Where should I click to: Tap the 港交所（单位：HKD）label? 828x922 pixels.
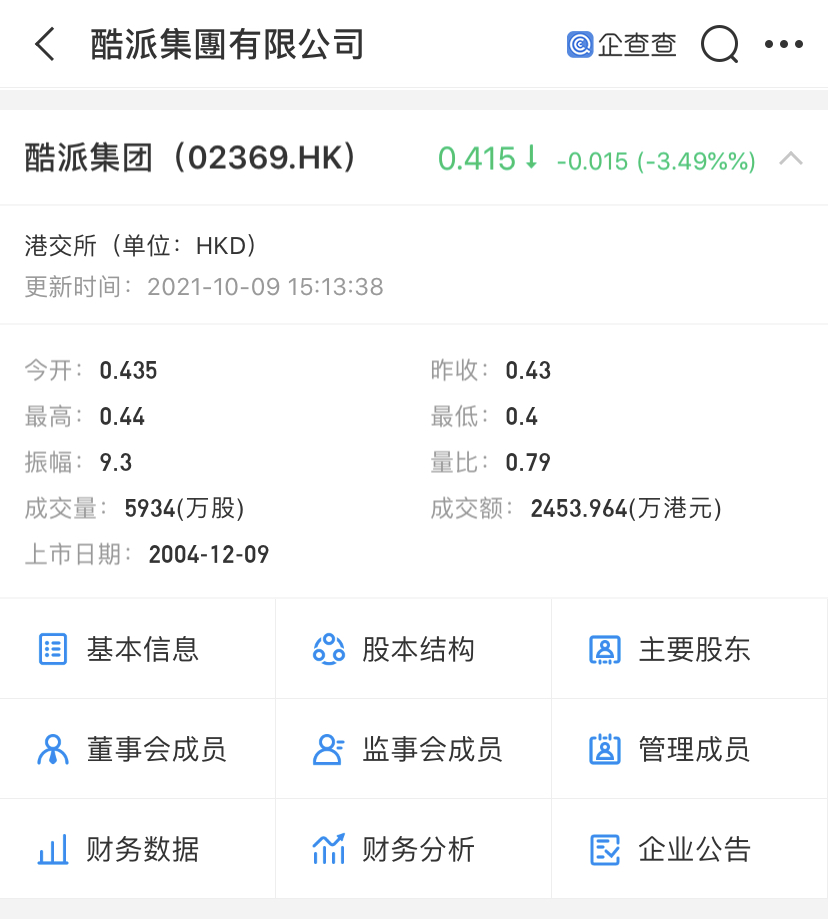(141, 246)
